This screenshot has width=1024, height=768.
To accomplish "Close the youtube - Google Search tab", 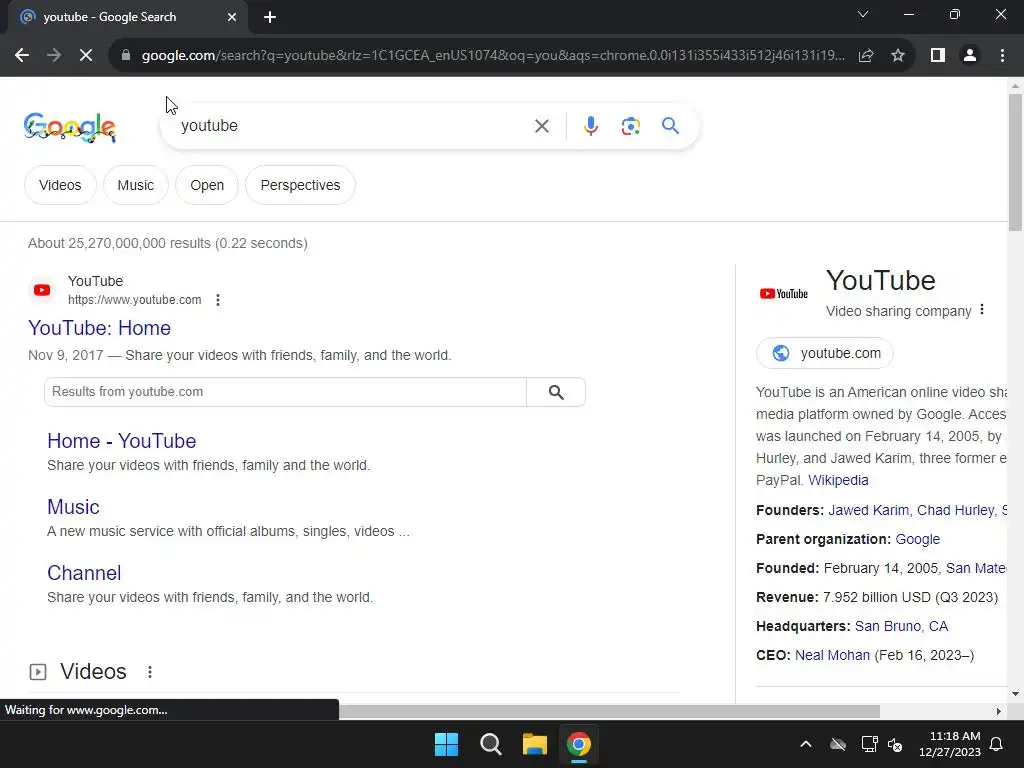I will pyautogui.click(x=232, y=17).
